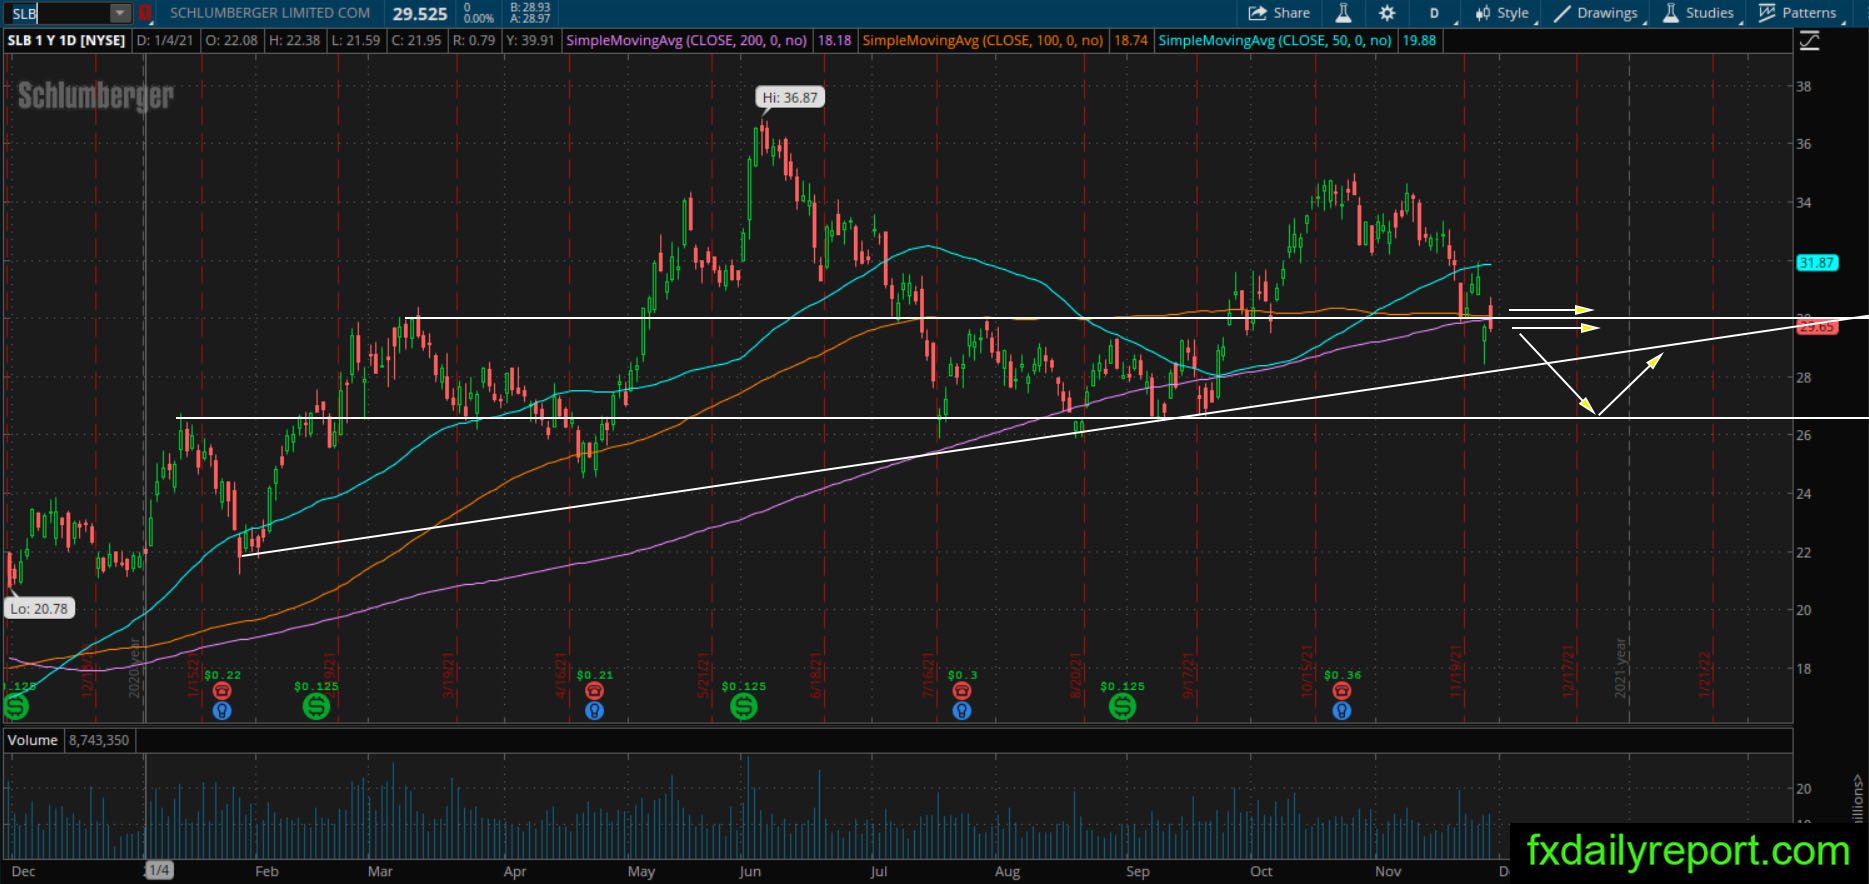Click the C: 21.95 close value

416,41
